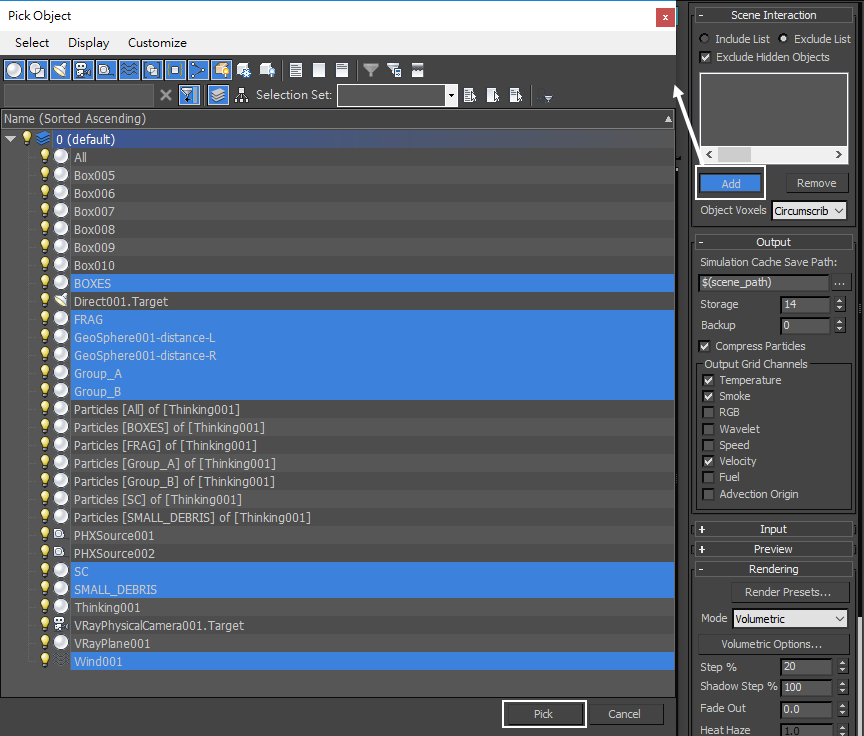Collapse the 0 (default) layer tree
864x736 pixels.
tap(10, 139)
